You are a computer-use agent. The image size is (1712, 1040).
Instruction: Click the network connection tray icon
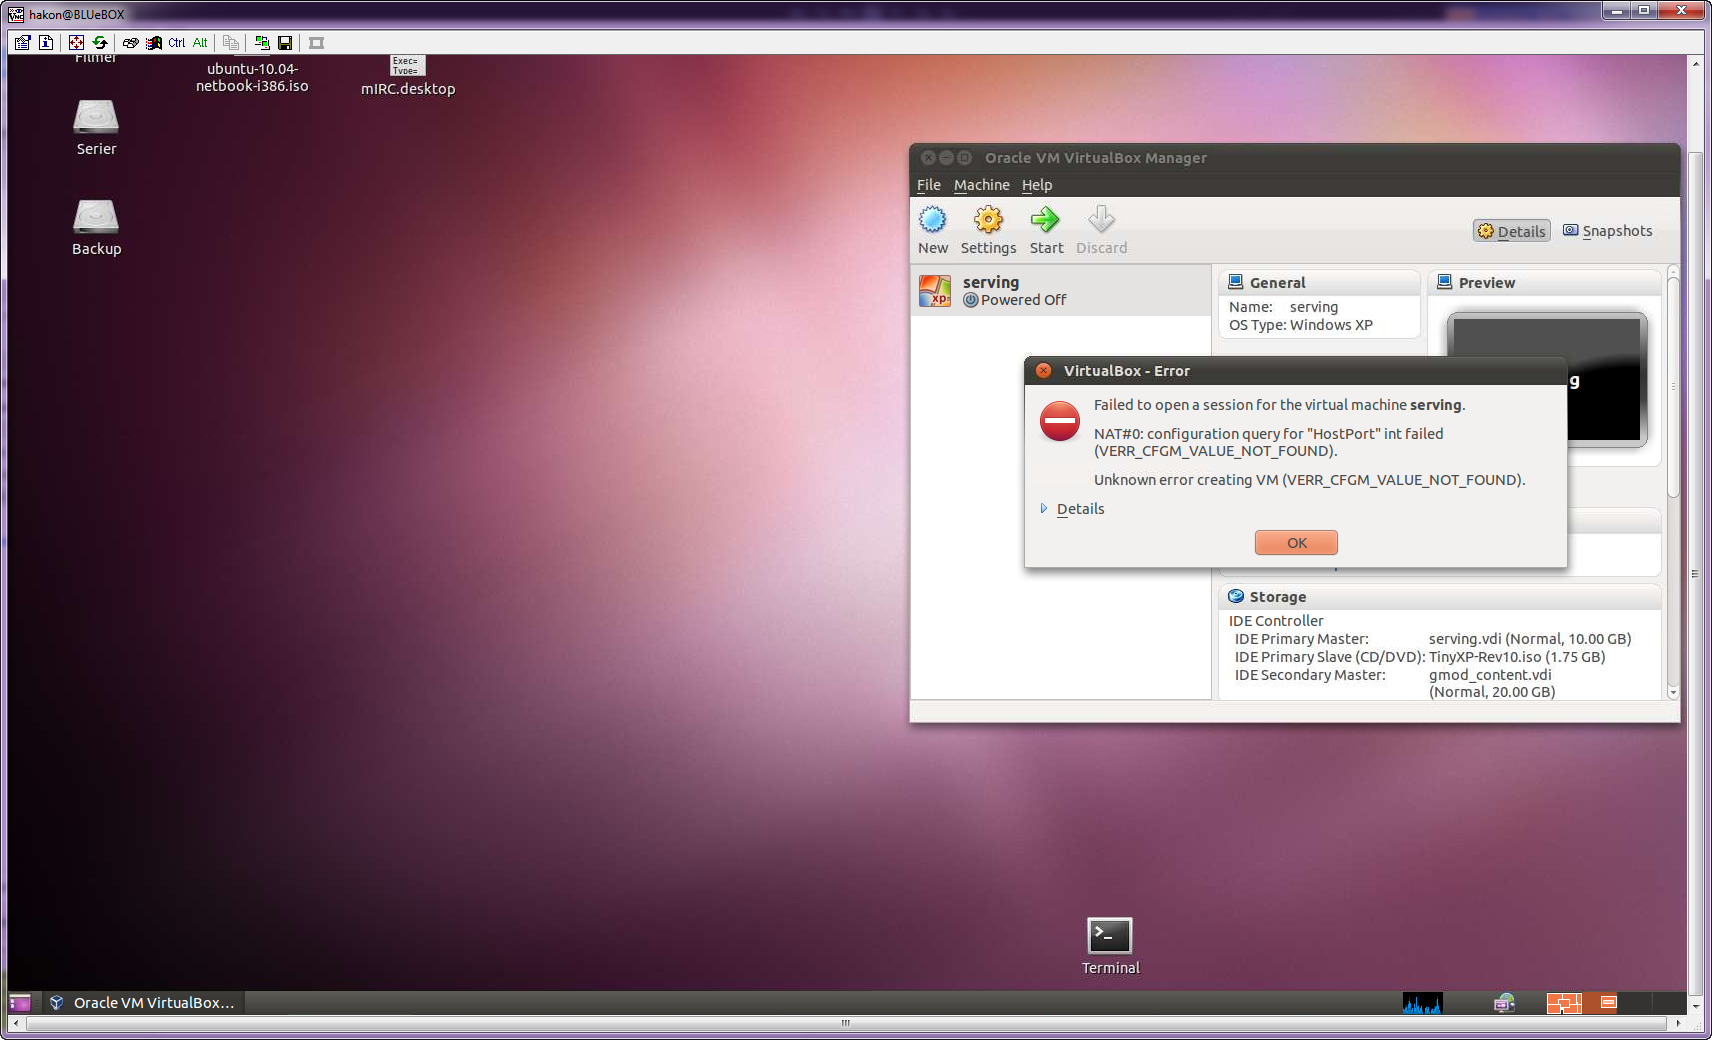[1504, 1003]
